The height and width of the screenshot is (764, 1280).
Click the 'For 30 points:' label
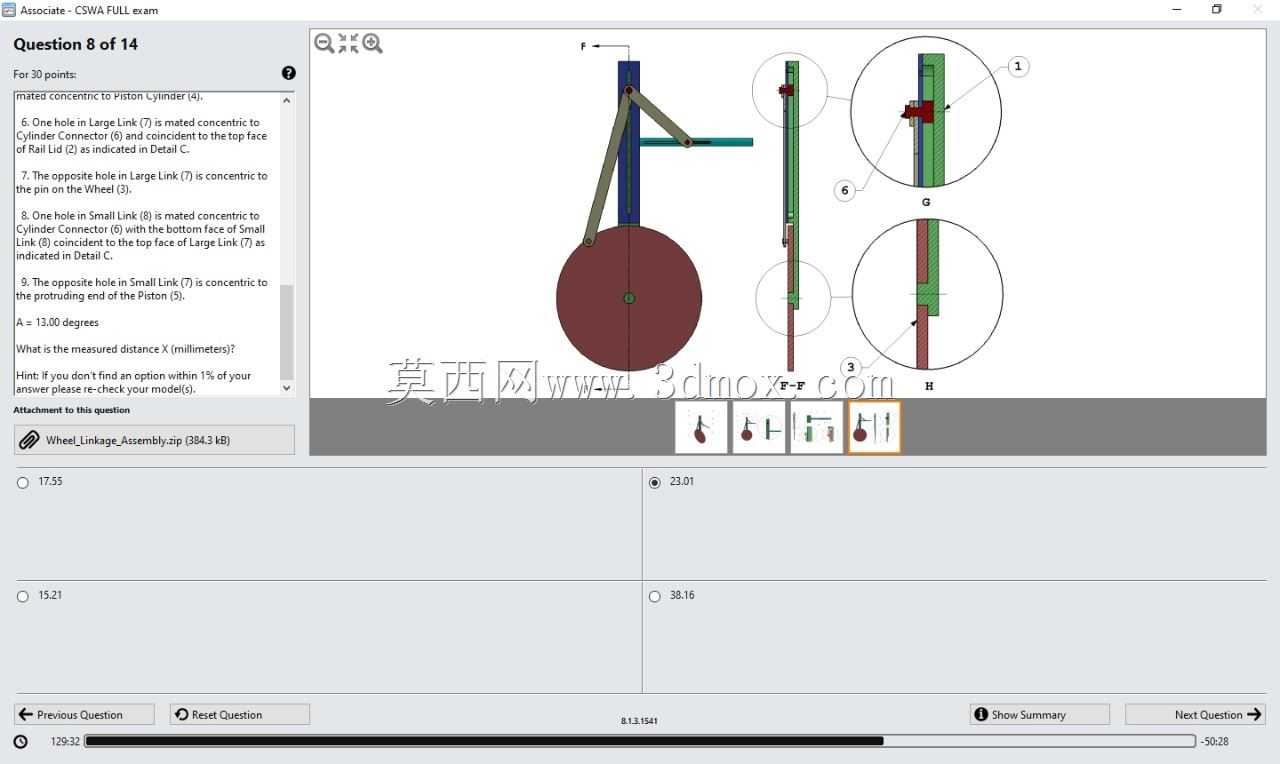[x=44, y=75]
